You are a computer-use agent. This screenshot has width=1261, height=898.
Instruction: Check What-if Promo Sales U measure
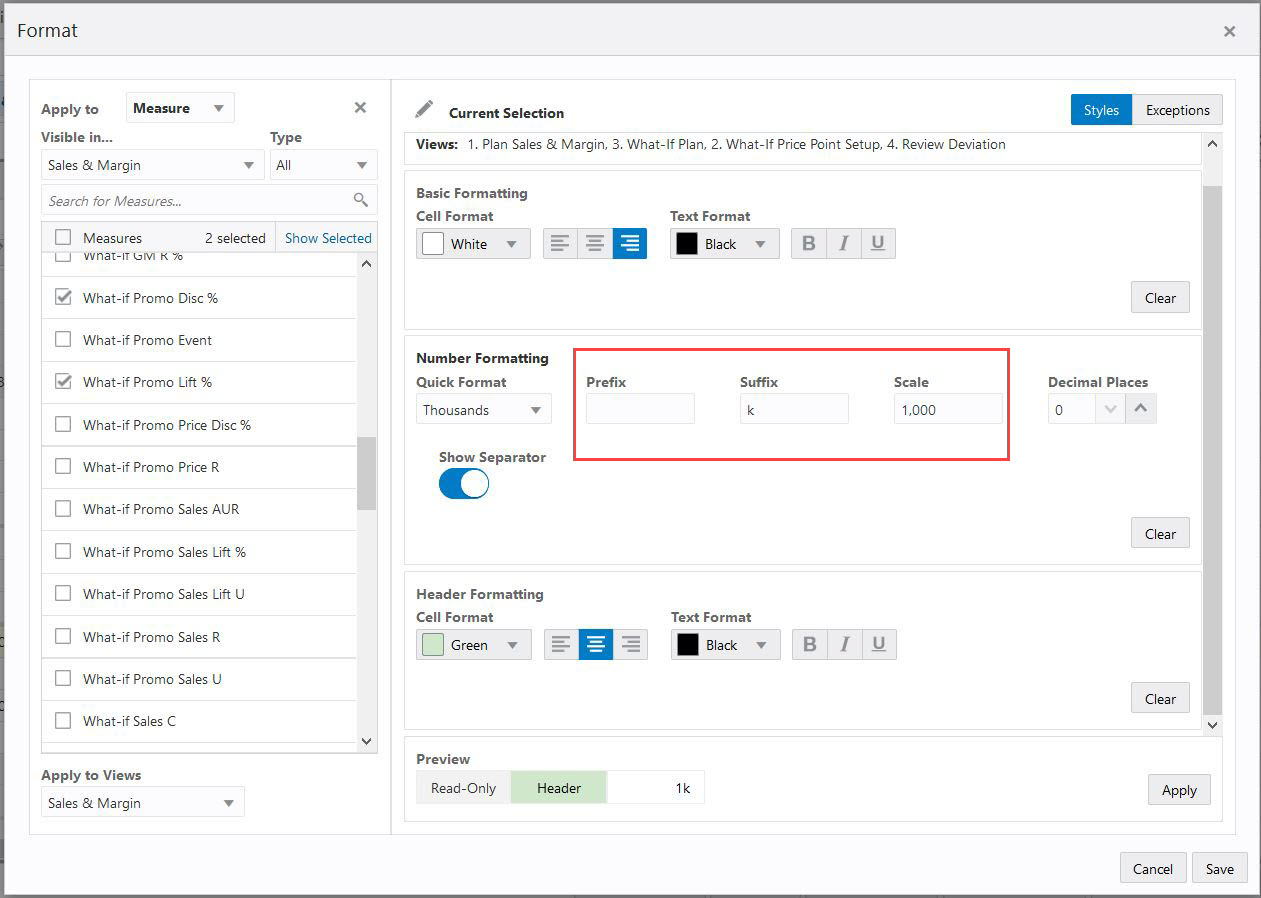tap(63, 678)
